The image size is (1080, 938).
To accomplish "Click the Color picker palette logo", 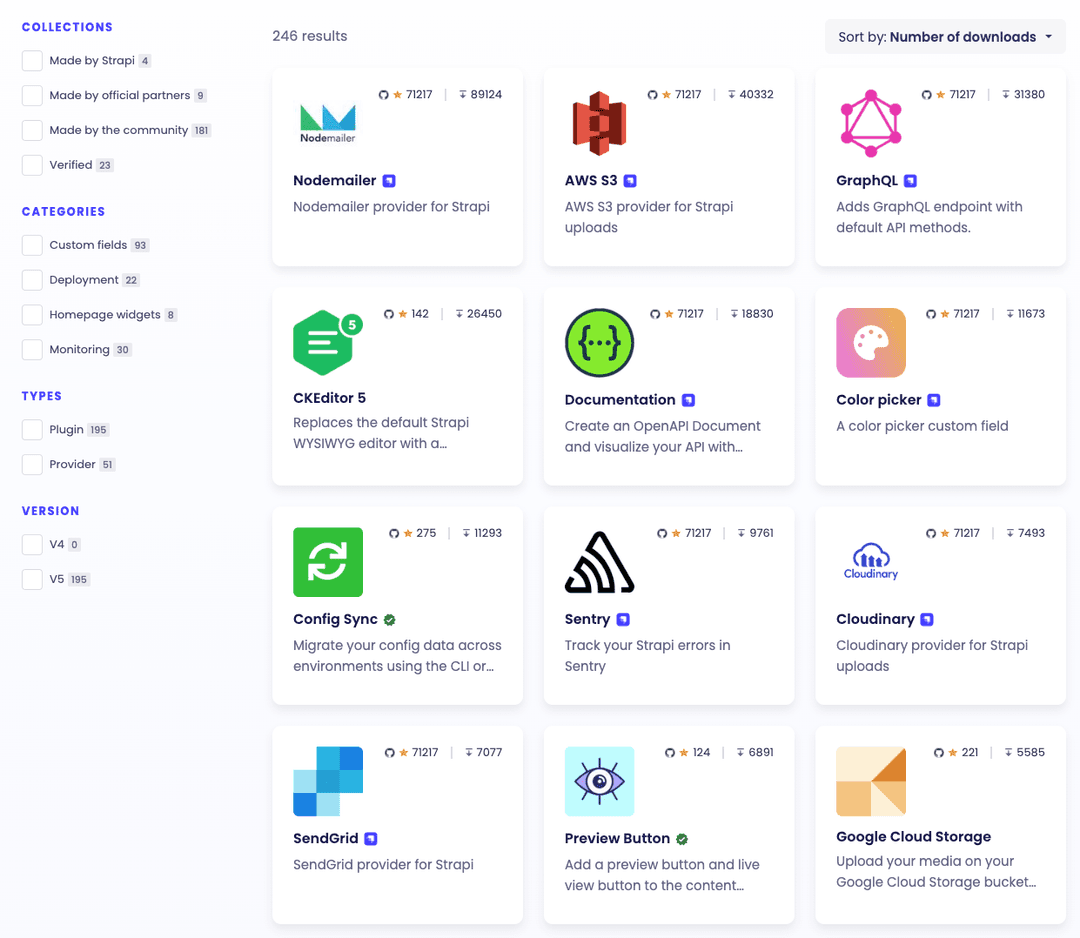I will pos(871,342).
